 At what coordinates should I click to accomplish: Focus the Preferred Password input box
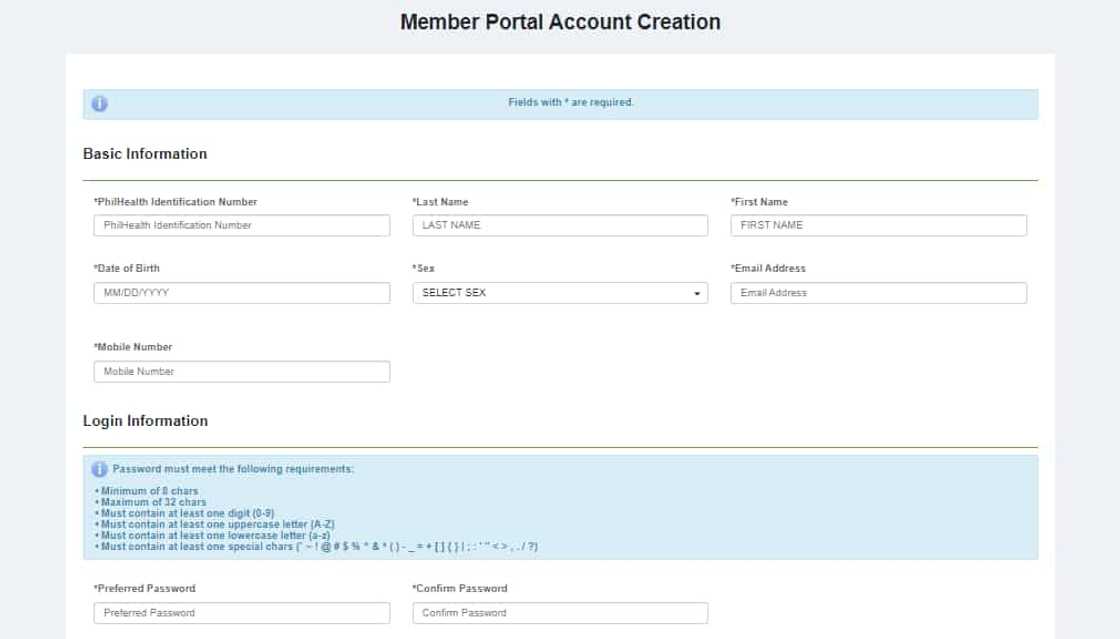[241, 613]
